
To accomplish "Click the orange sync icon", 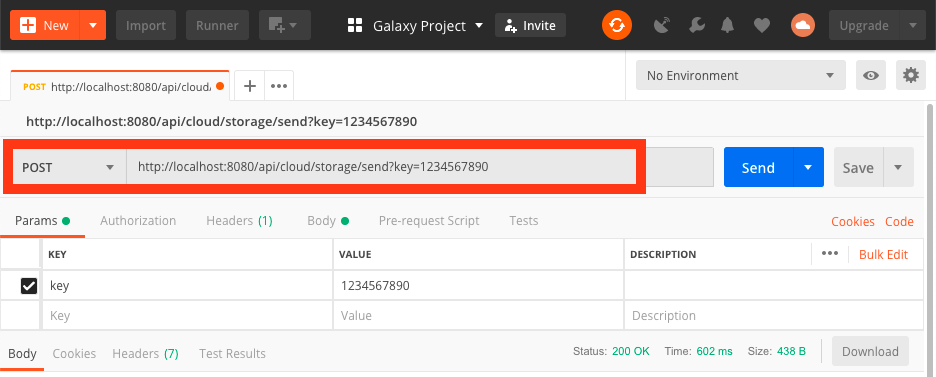I will (617, 26).
